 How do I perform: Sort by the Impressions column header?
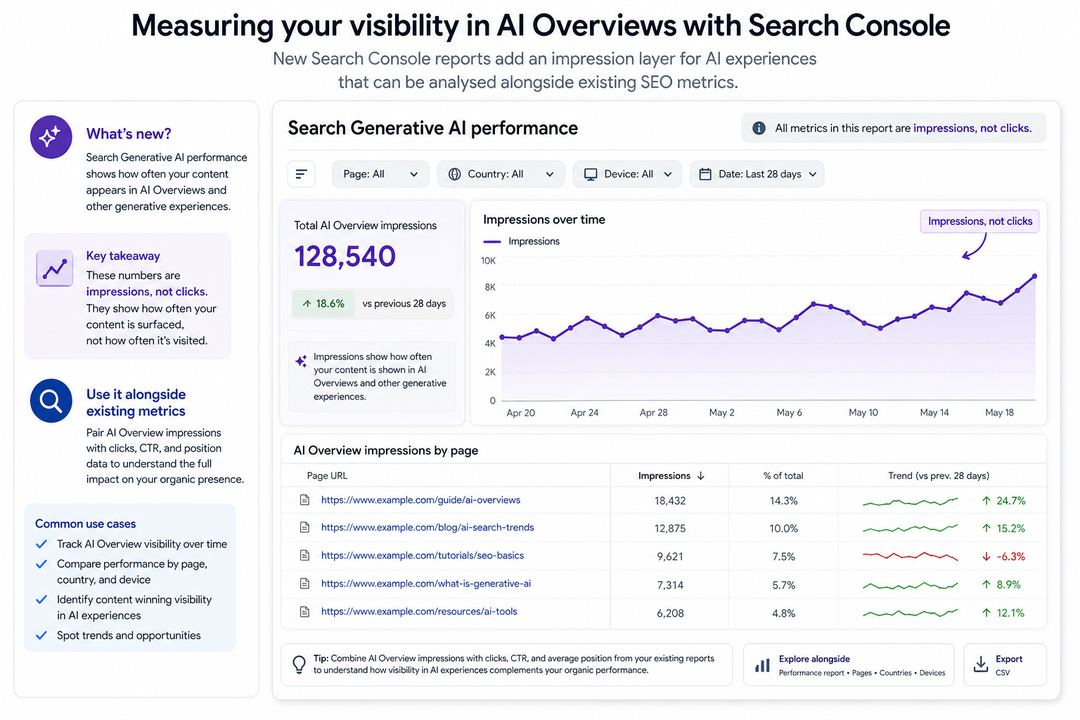[671, 475]
